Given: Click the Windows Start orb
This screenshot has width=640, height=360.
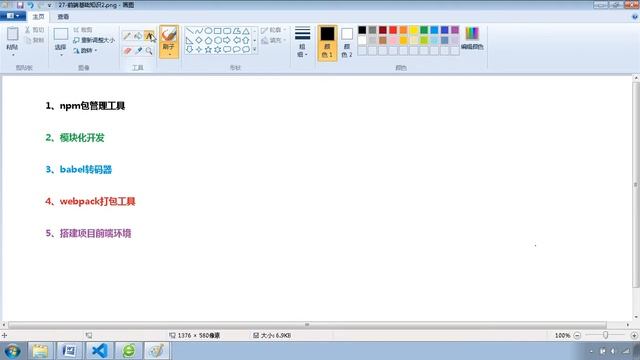Looking at the screenshot, I should click(12, 351).
